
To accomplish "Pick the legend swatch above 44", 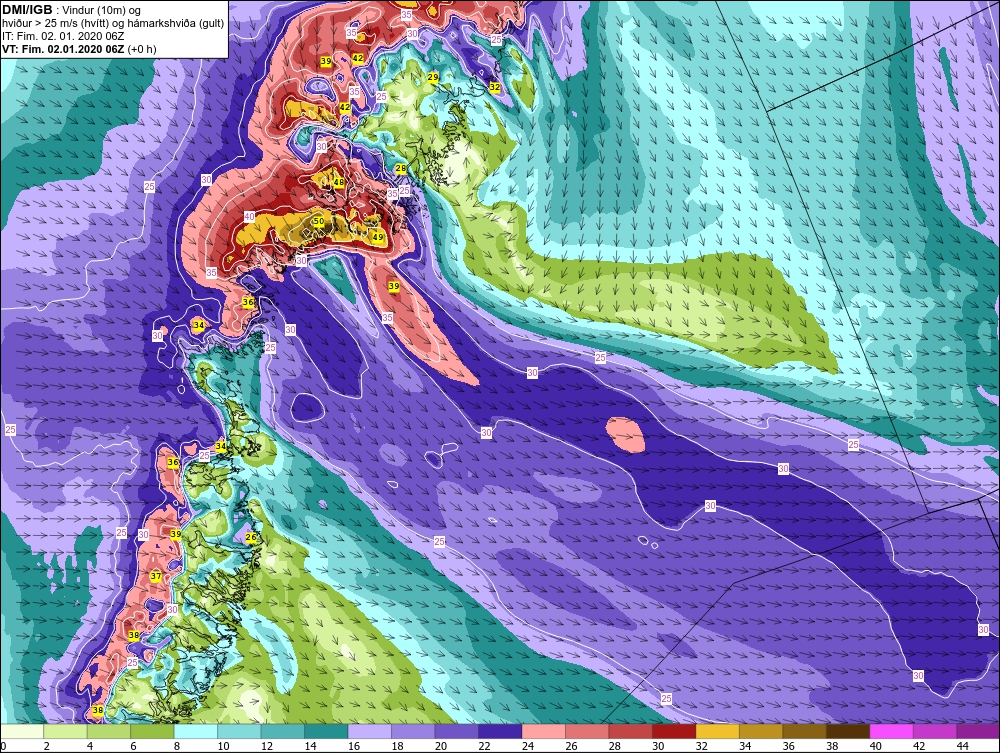I will coord(978,731).
